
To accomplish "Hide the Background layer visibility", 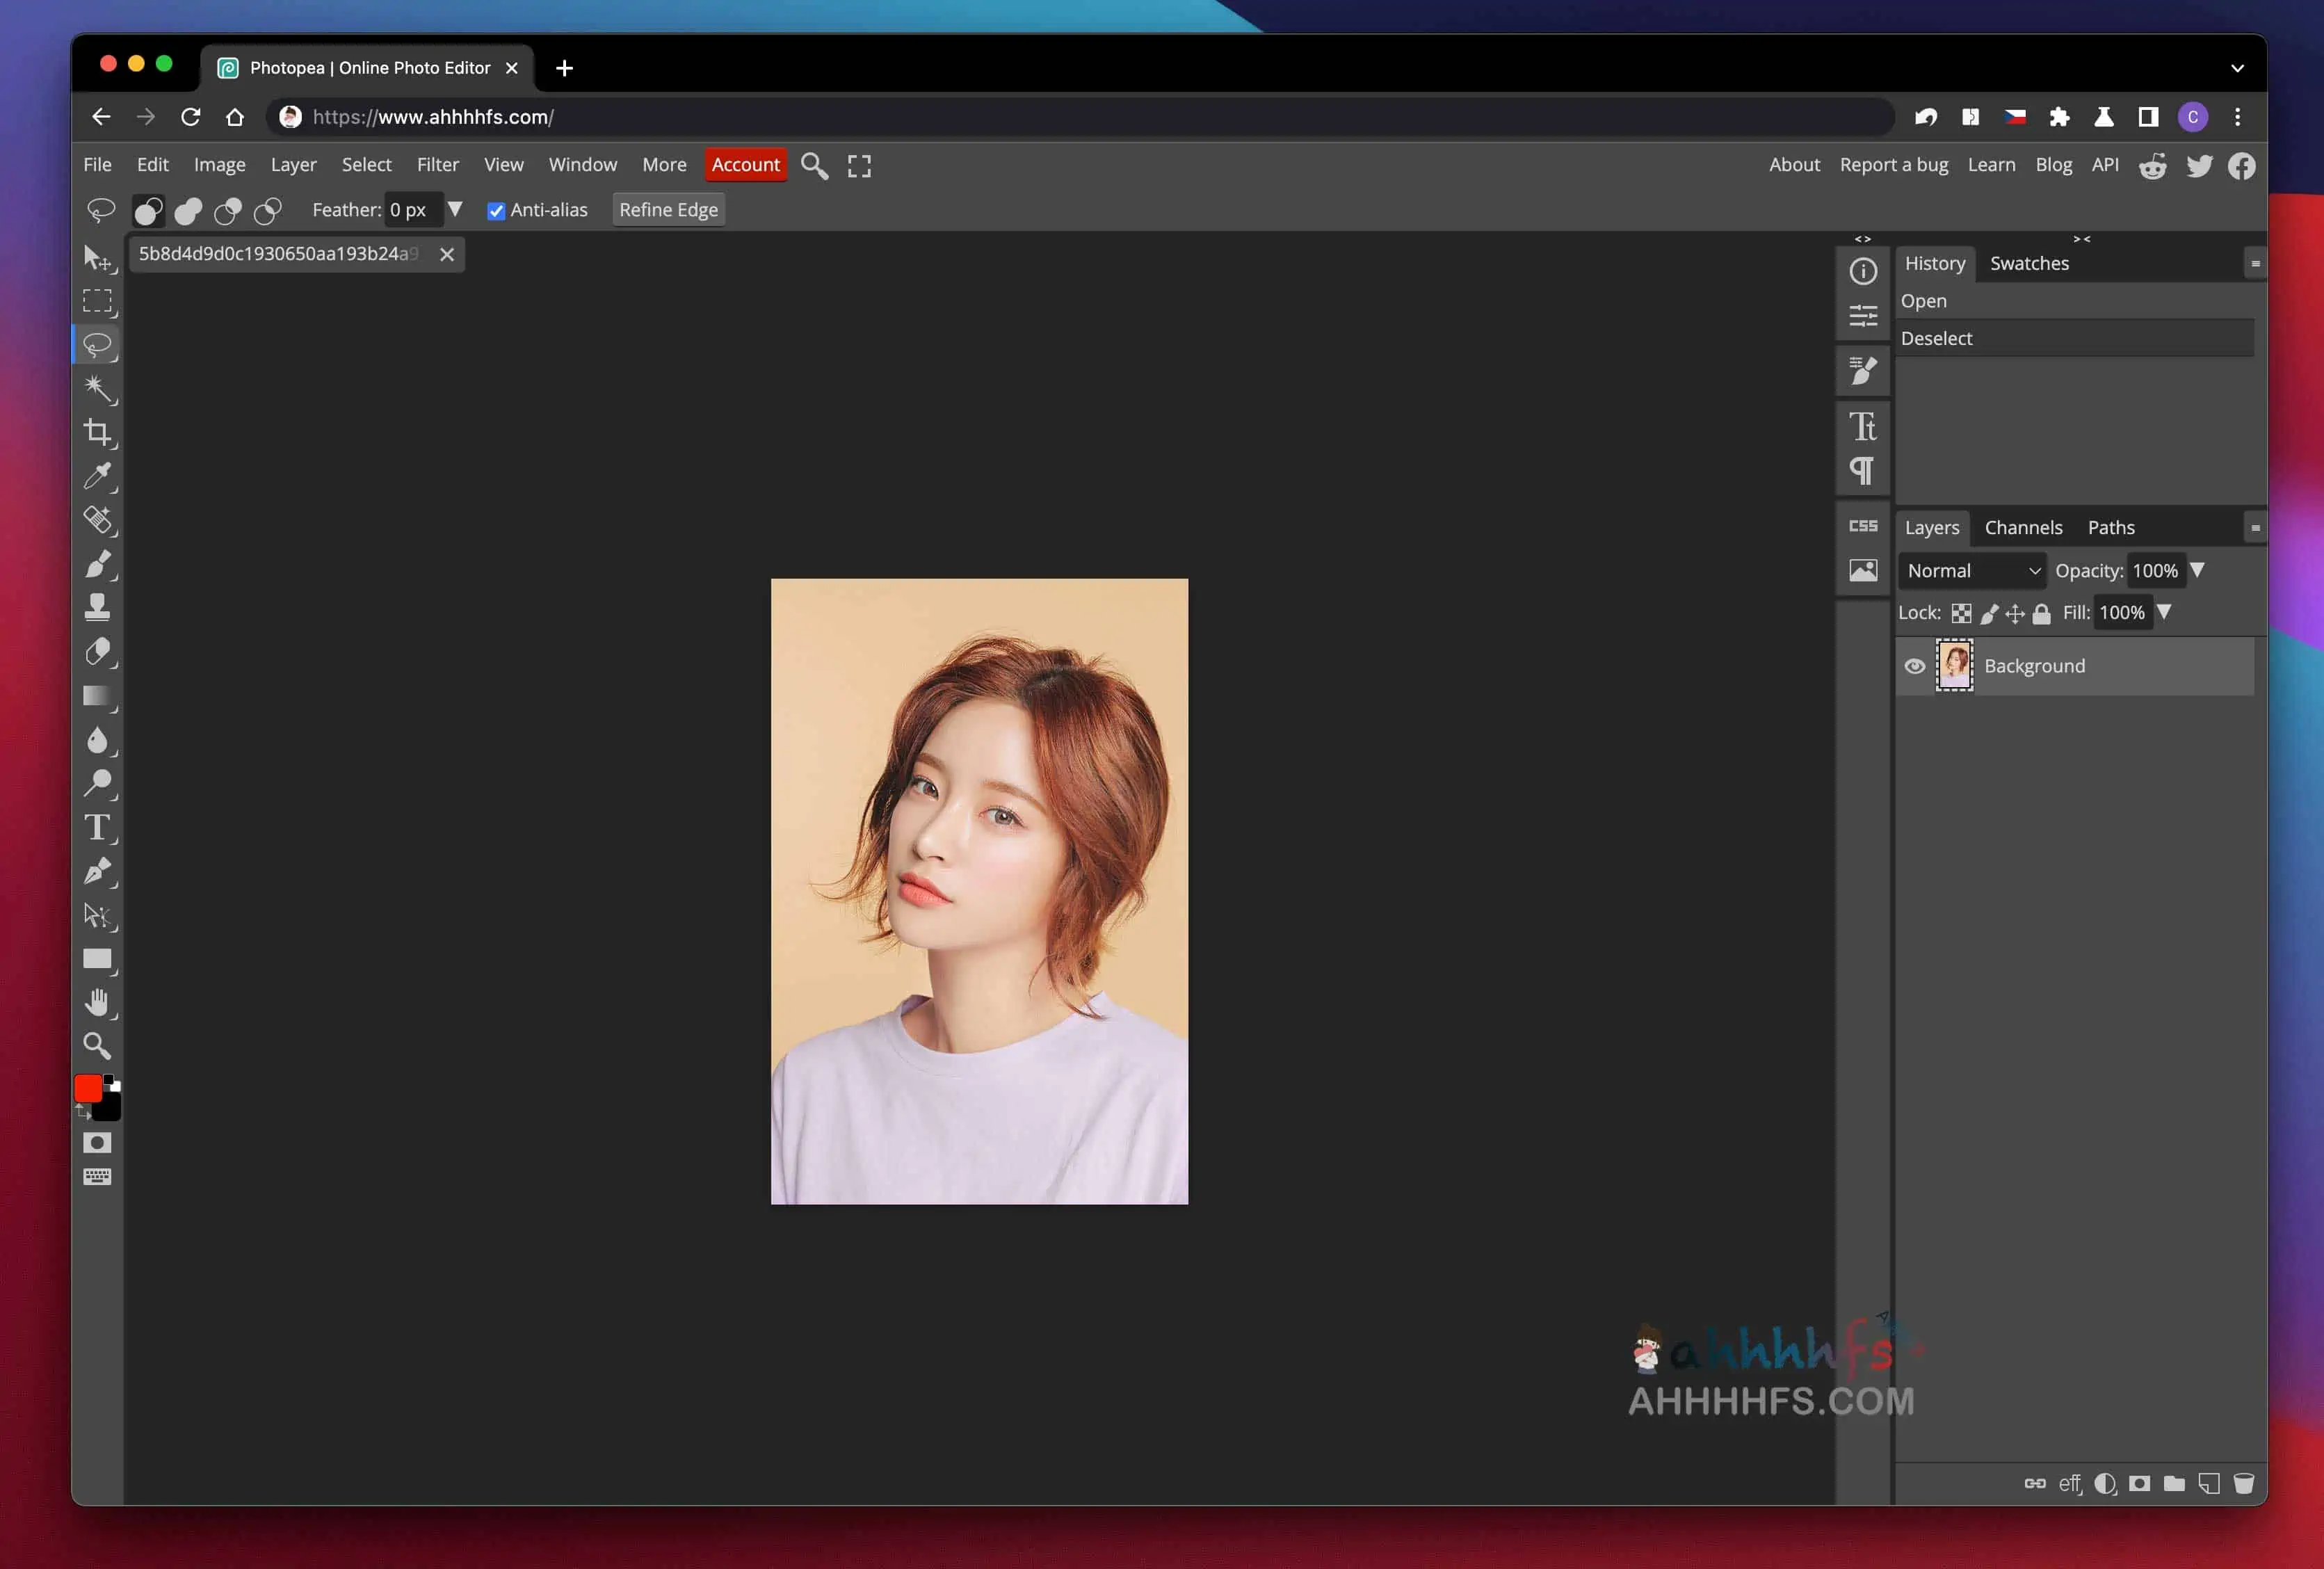I will pyautogui.click(x=1914, y=666).
